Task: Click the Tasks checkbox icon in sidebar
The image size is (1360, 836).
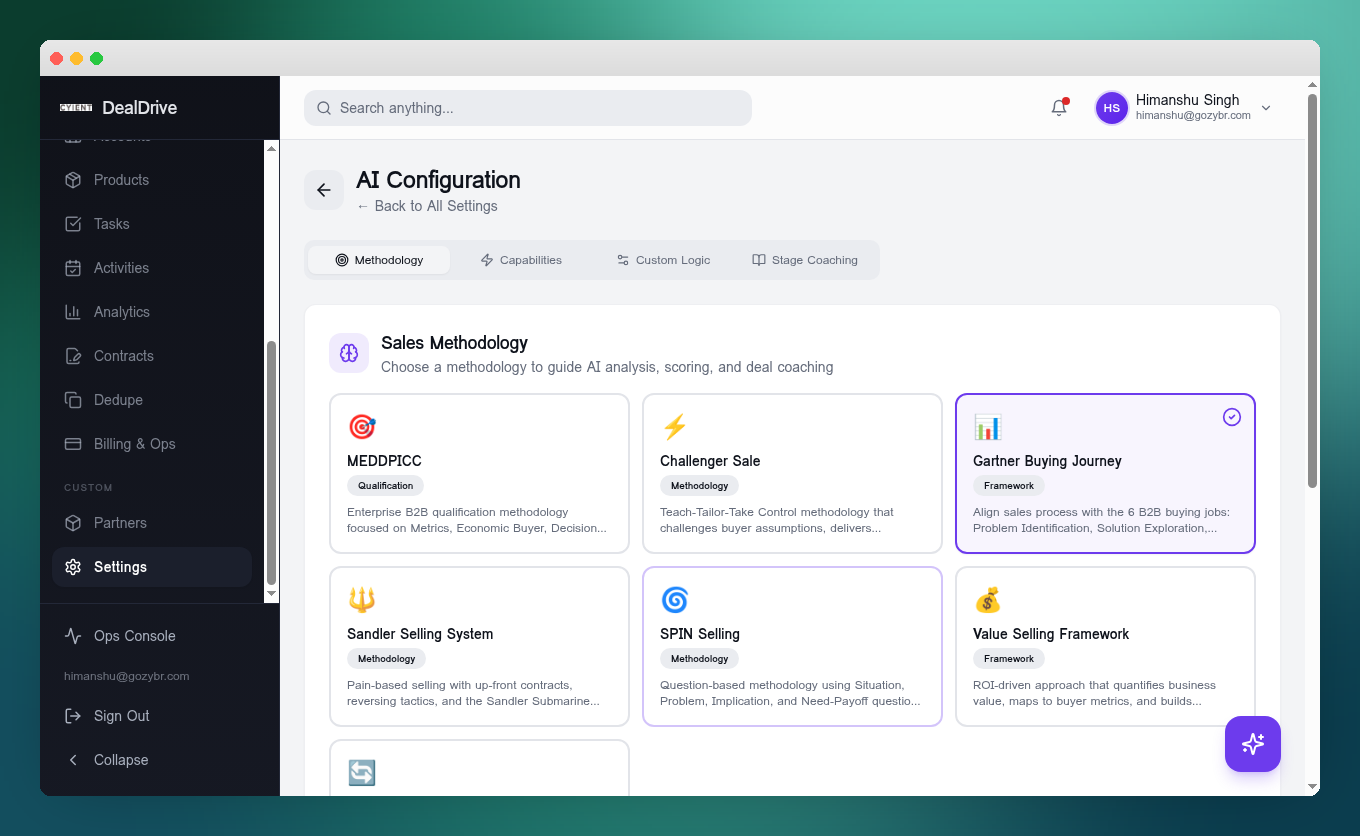Action: (73, 224)
